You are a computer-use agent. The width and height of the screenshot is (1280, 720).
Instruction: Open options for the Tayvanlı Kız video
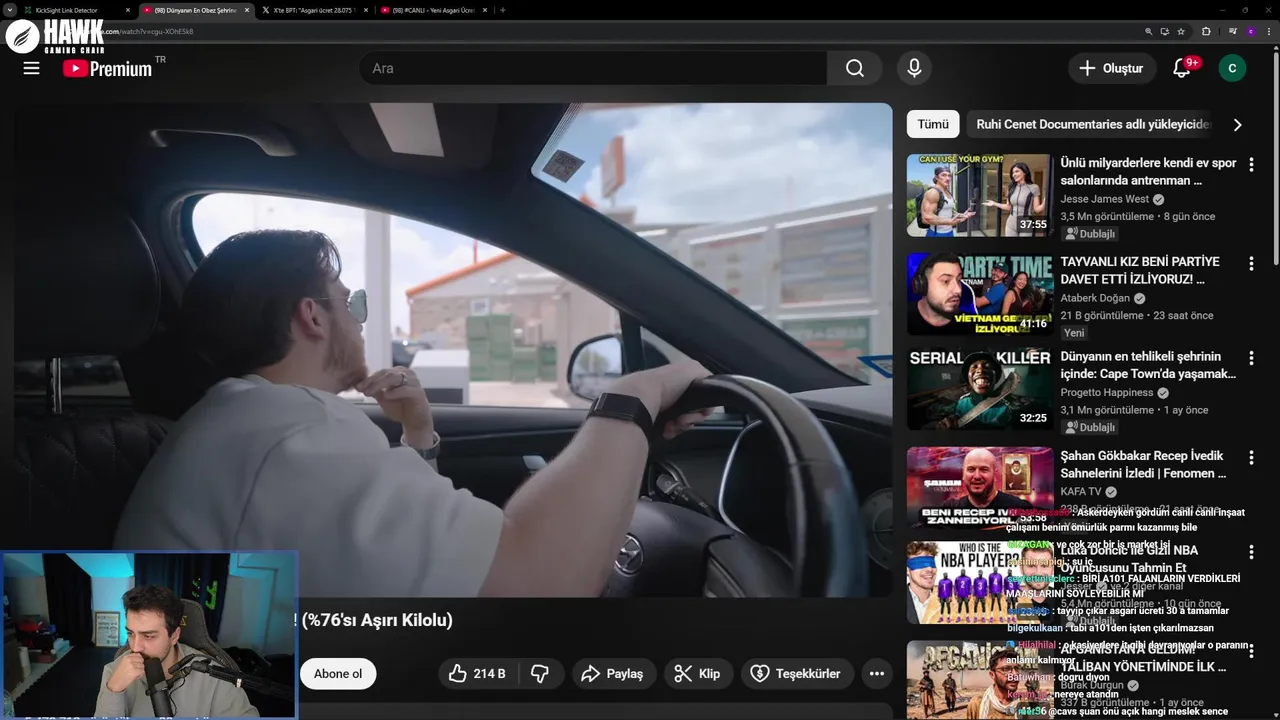1250,263
